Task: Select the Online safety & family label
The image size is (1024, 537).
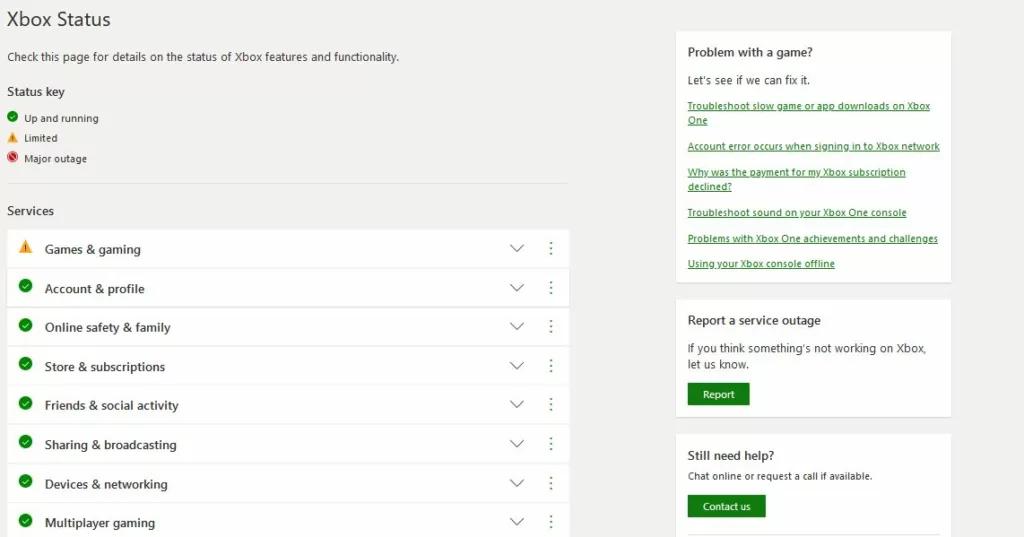Action: 108,327
